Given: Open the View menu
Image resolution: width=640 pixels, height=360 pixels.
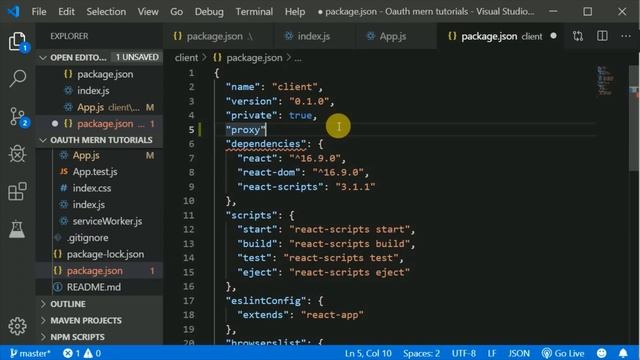Looking at the screenshot, I should coord(148,11).
